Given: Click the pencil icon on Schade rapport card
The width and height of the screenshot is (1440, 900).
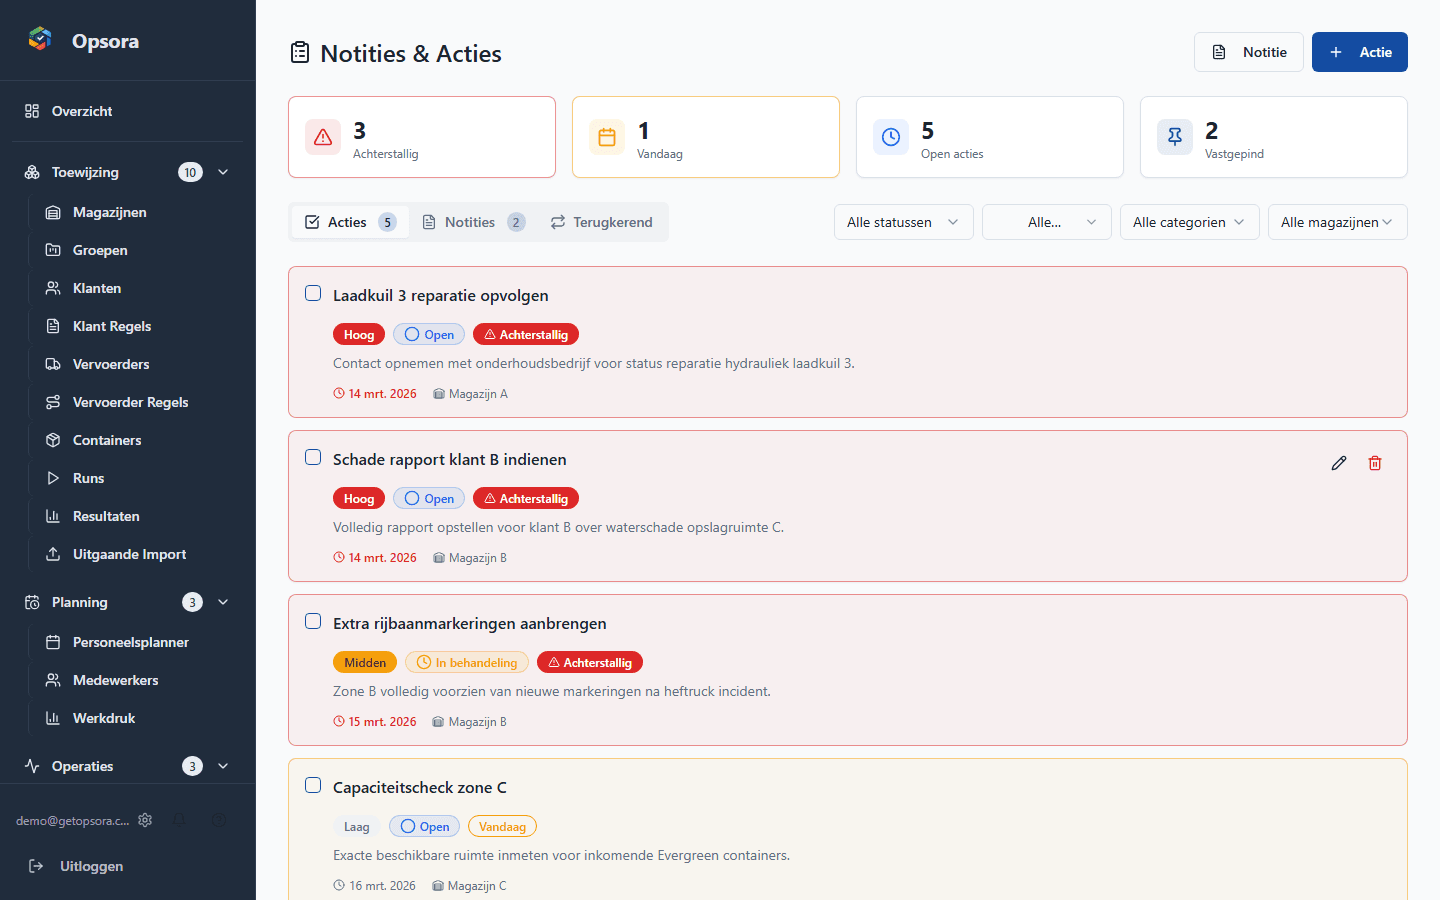Looking at the screenshot, I should (1339, 463).
